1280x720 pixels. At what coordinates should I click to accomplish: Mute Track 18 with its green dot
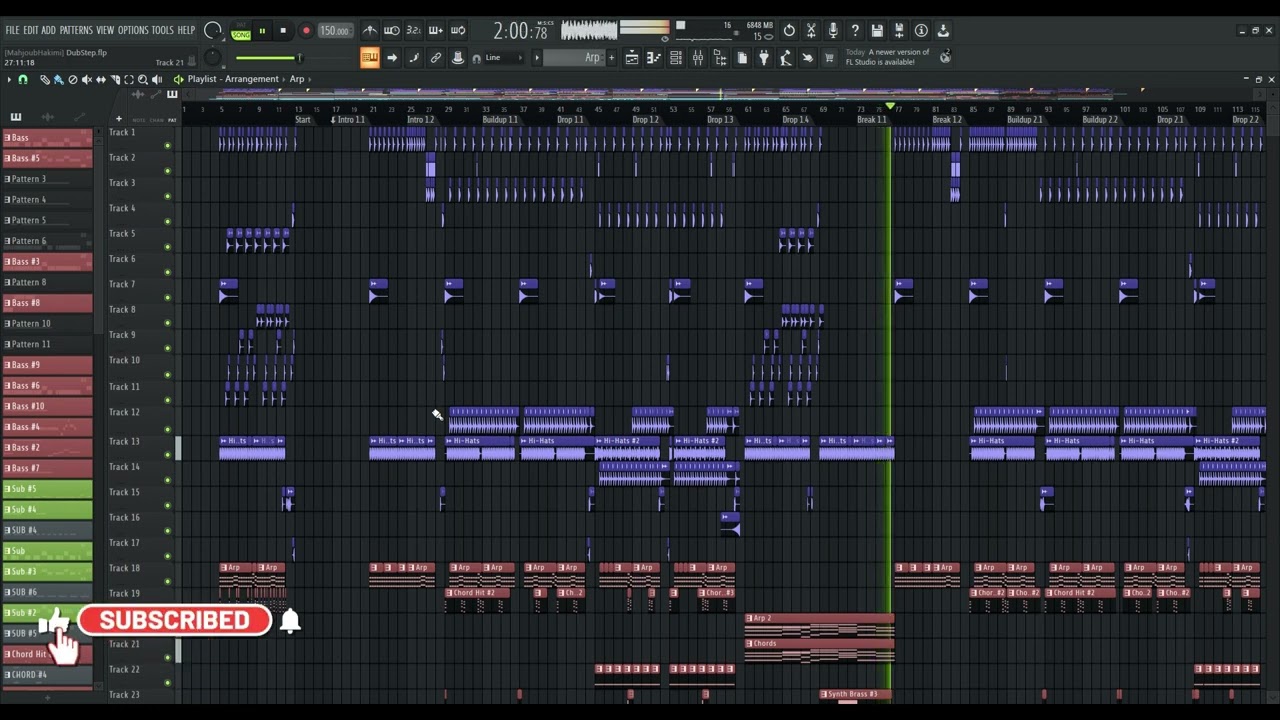(167, 581)
